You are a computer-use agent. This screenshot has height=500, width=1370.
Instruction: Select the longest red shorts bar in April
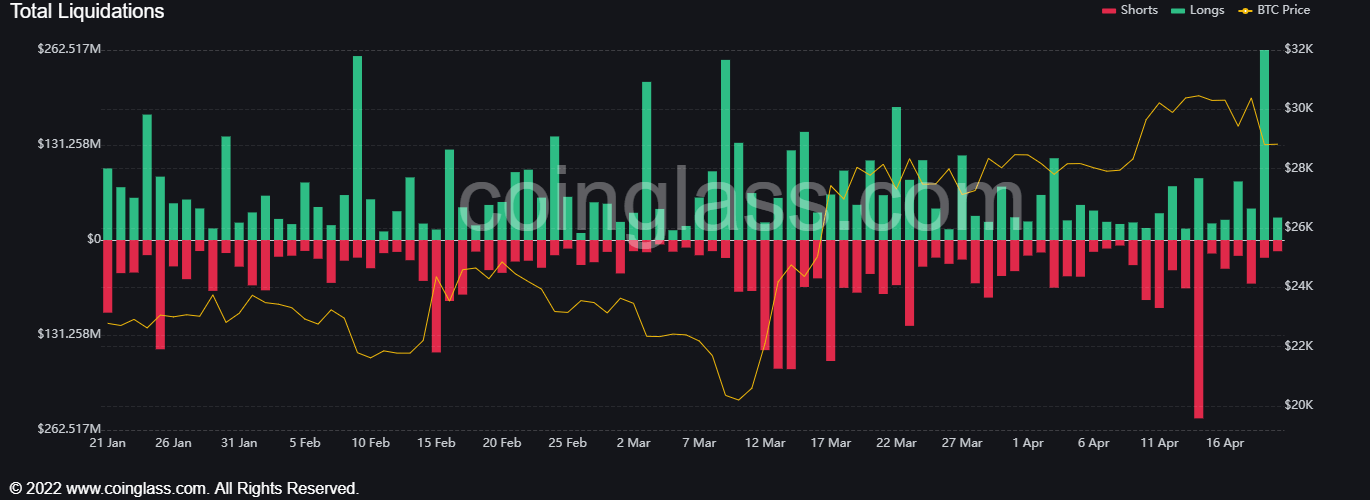click(x=1198, y=328)
